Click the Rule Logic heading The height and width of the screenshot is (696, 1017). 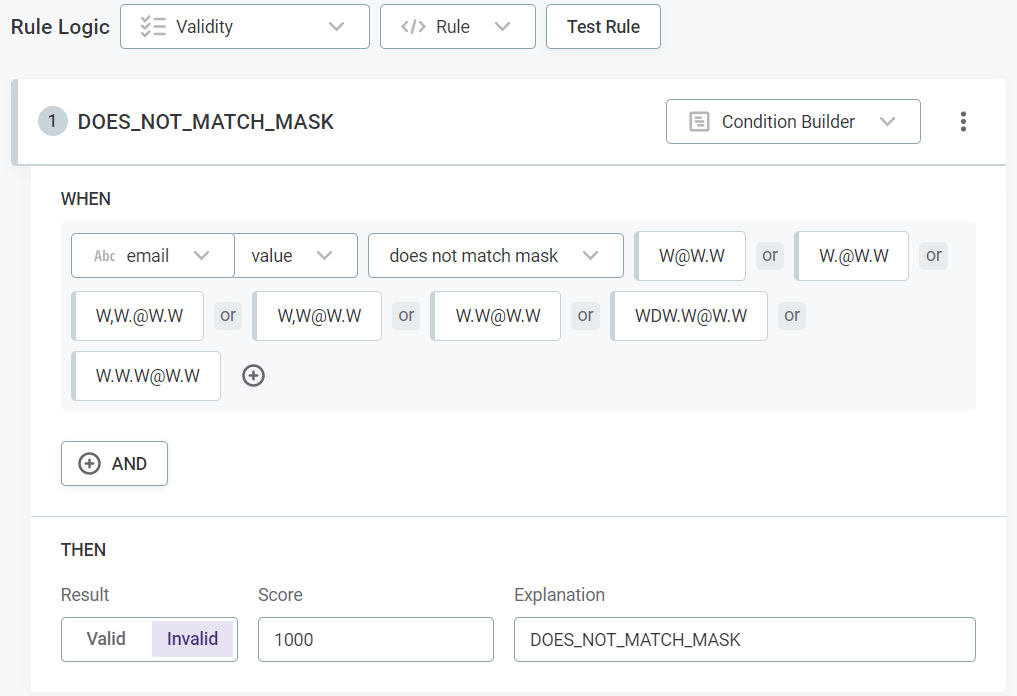tap(59, 27)
